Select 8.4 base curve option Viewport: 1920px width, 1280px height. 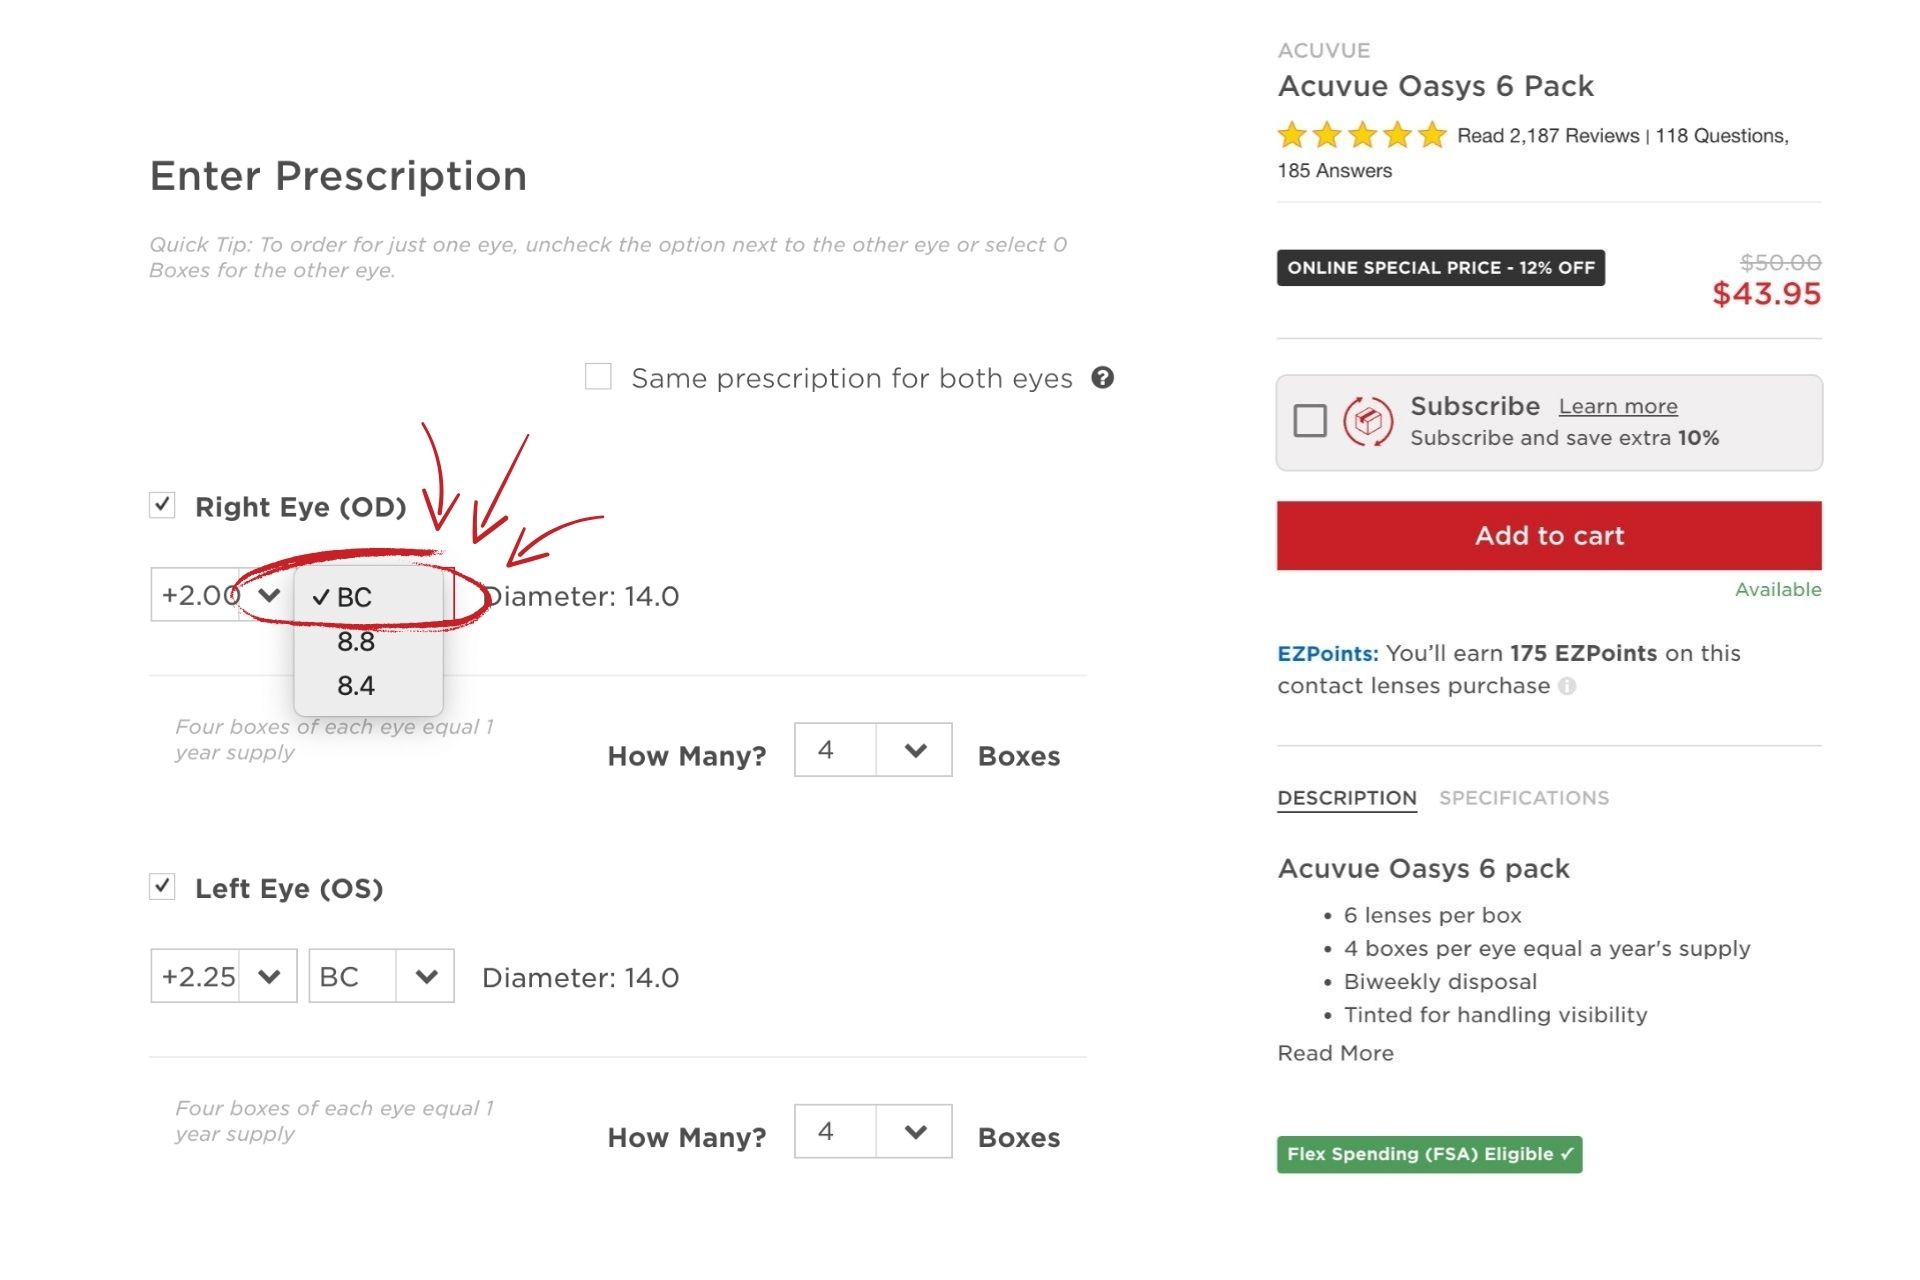coord(356,686)
